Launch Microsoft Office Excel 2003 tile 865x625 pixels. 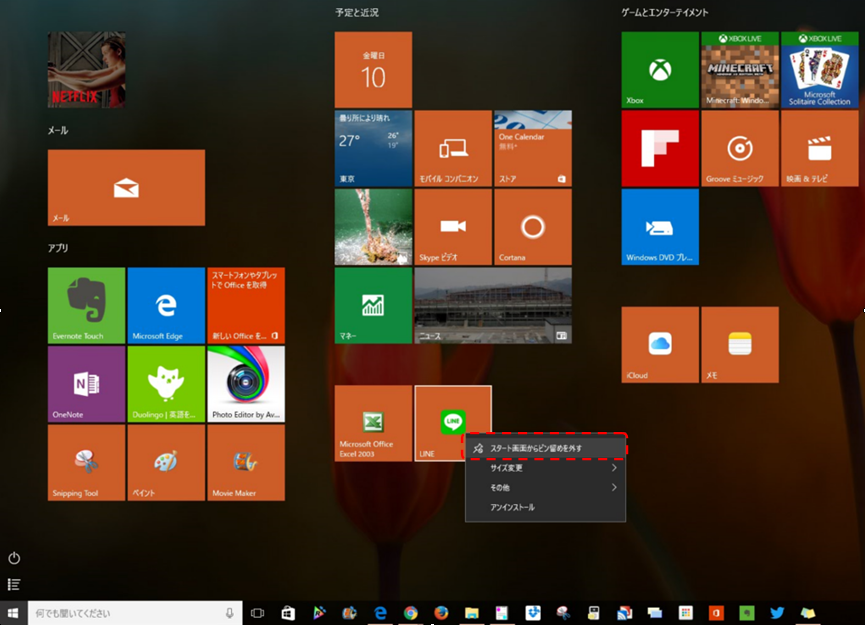[x=373, y=424]
